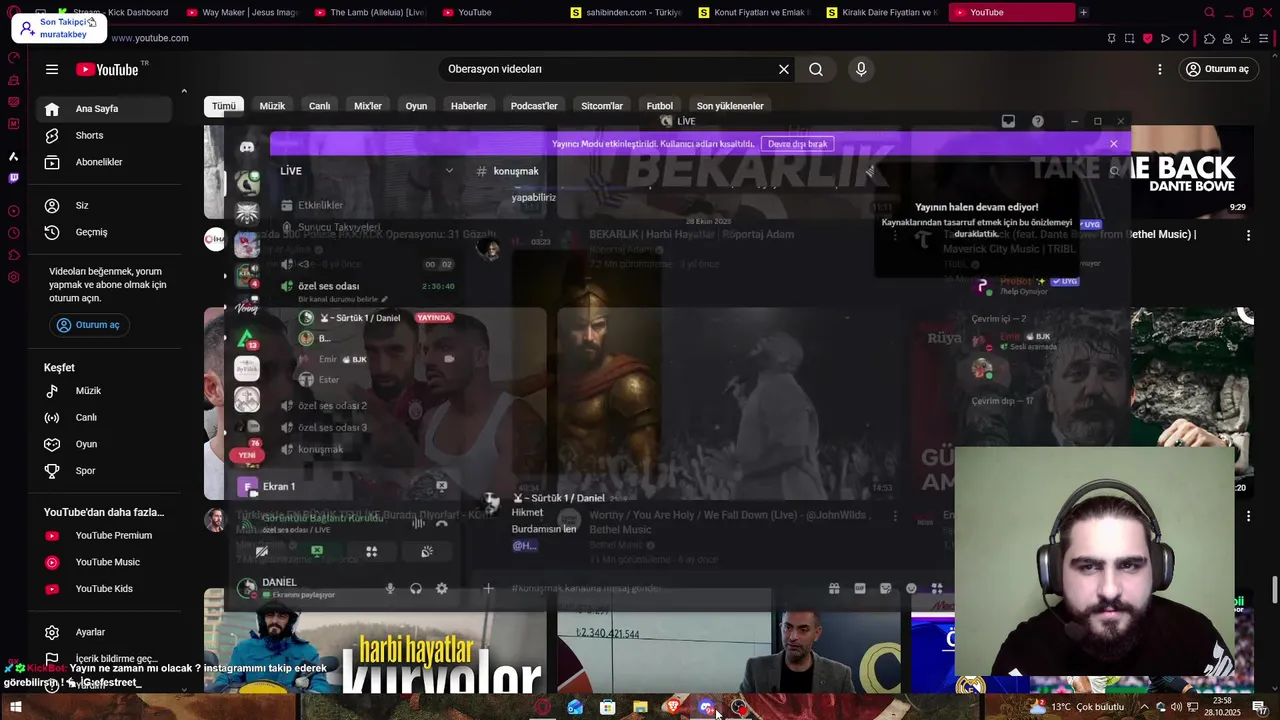Viewport: 1280px width, 720px height.
Task: Open Discord emoji picker
Action: tap(911, 588)
